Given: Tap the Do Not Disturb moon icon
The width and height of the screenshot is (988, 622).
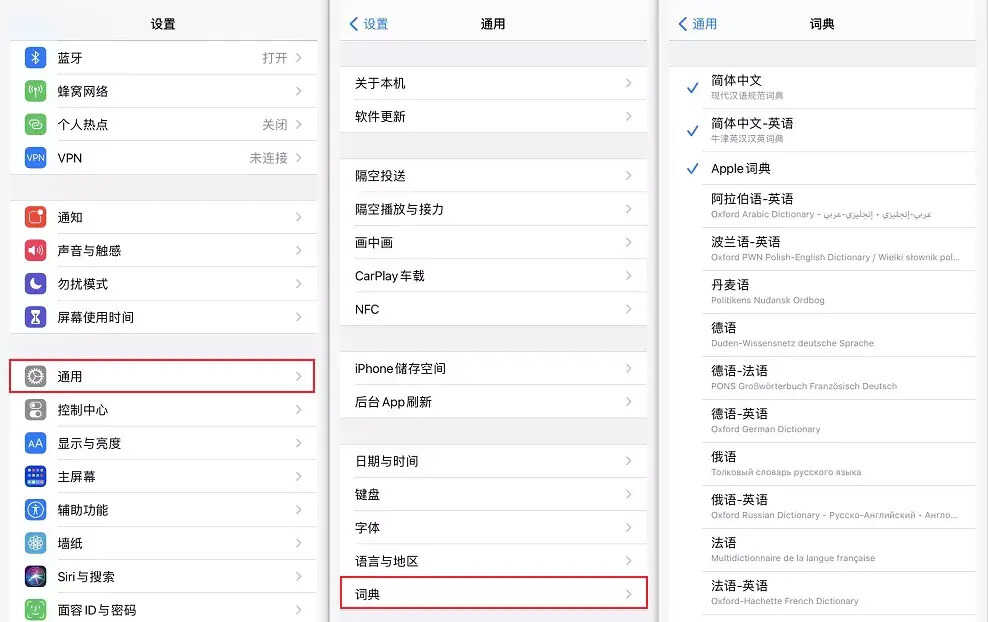Looking at the screenshot, I should pyautogui.click(x=36, y=284).
